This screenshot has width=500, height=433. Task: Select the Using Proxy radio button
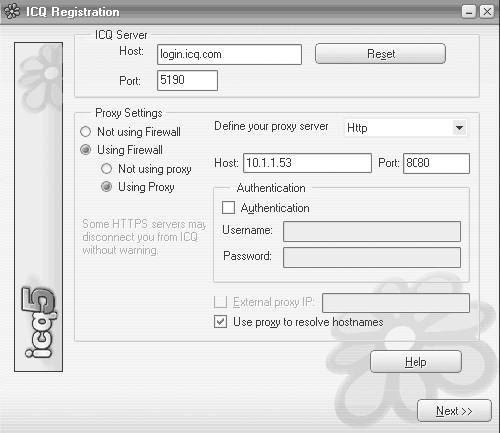pos(106,187)
